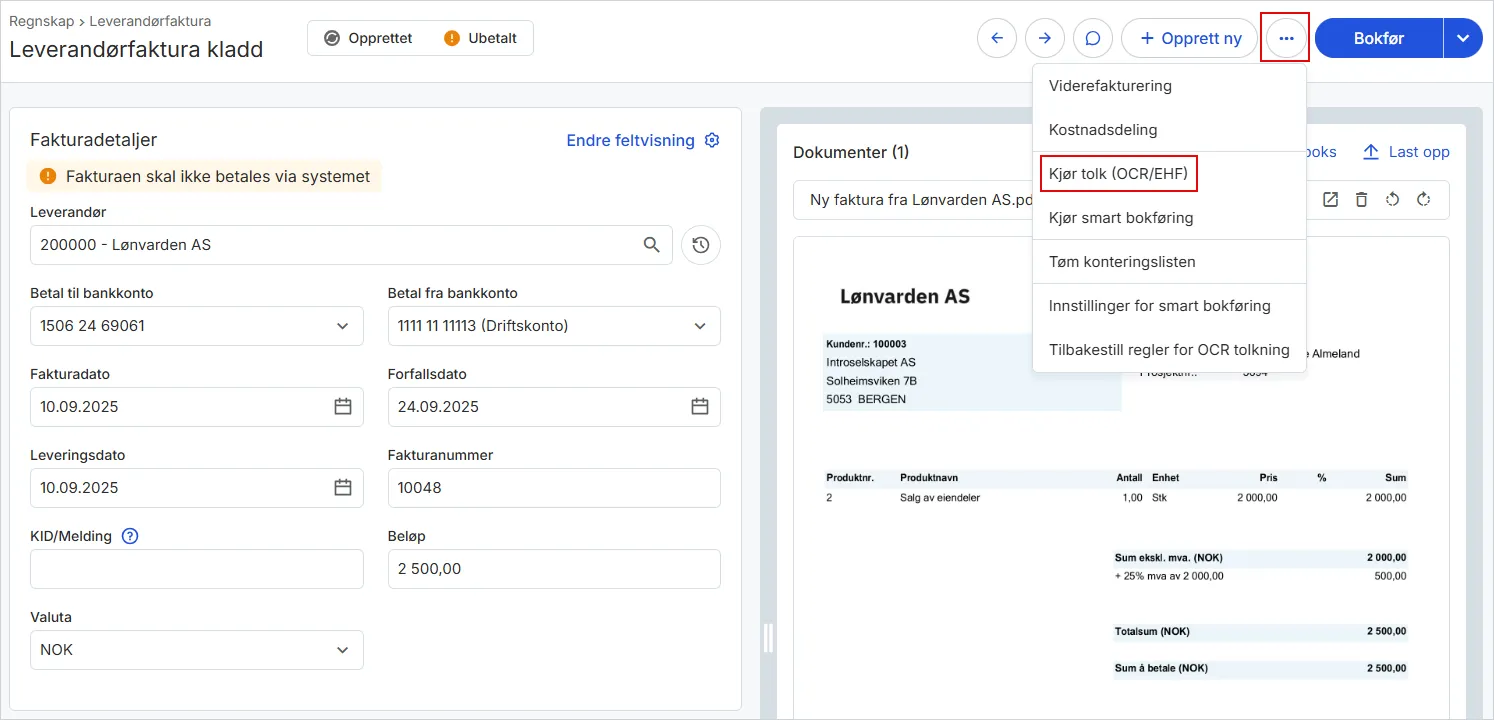Image resolution: width=1494 pixels, height=720 pixels.
Task: Click 'Salg av eiendeler' in the invoice preview
Action: (940, 497)
